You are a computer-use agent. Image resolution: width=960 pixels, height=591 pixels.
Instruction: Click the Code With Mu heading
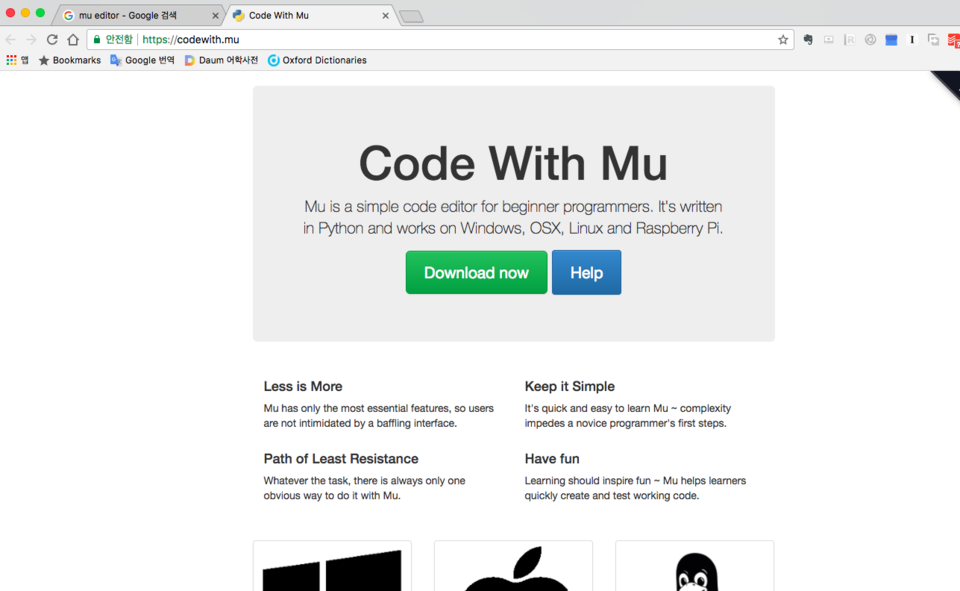point(513,163)
